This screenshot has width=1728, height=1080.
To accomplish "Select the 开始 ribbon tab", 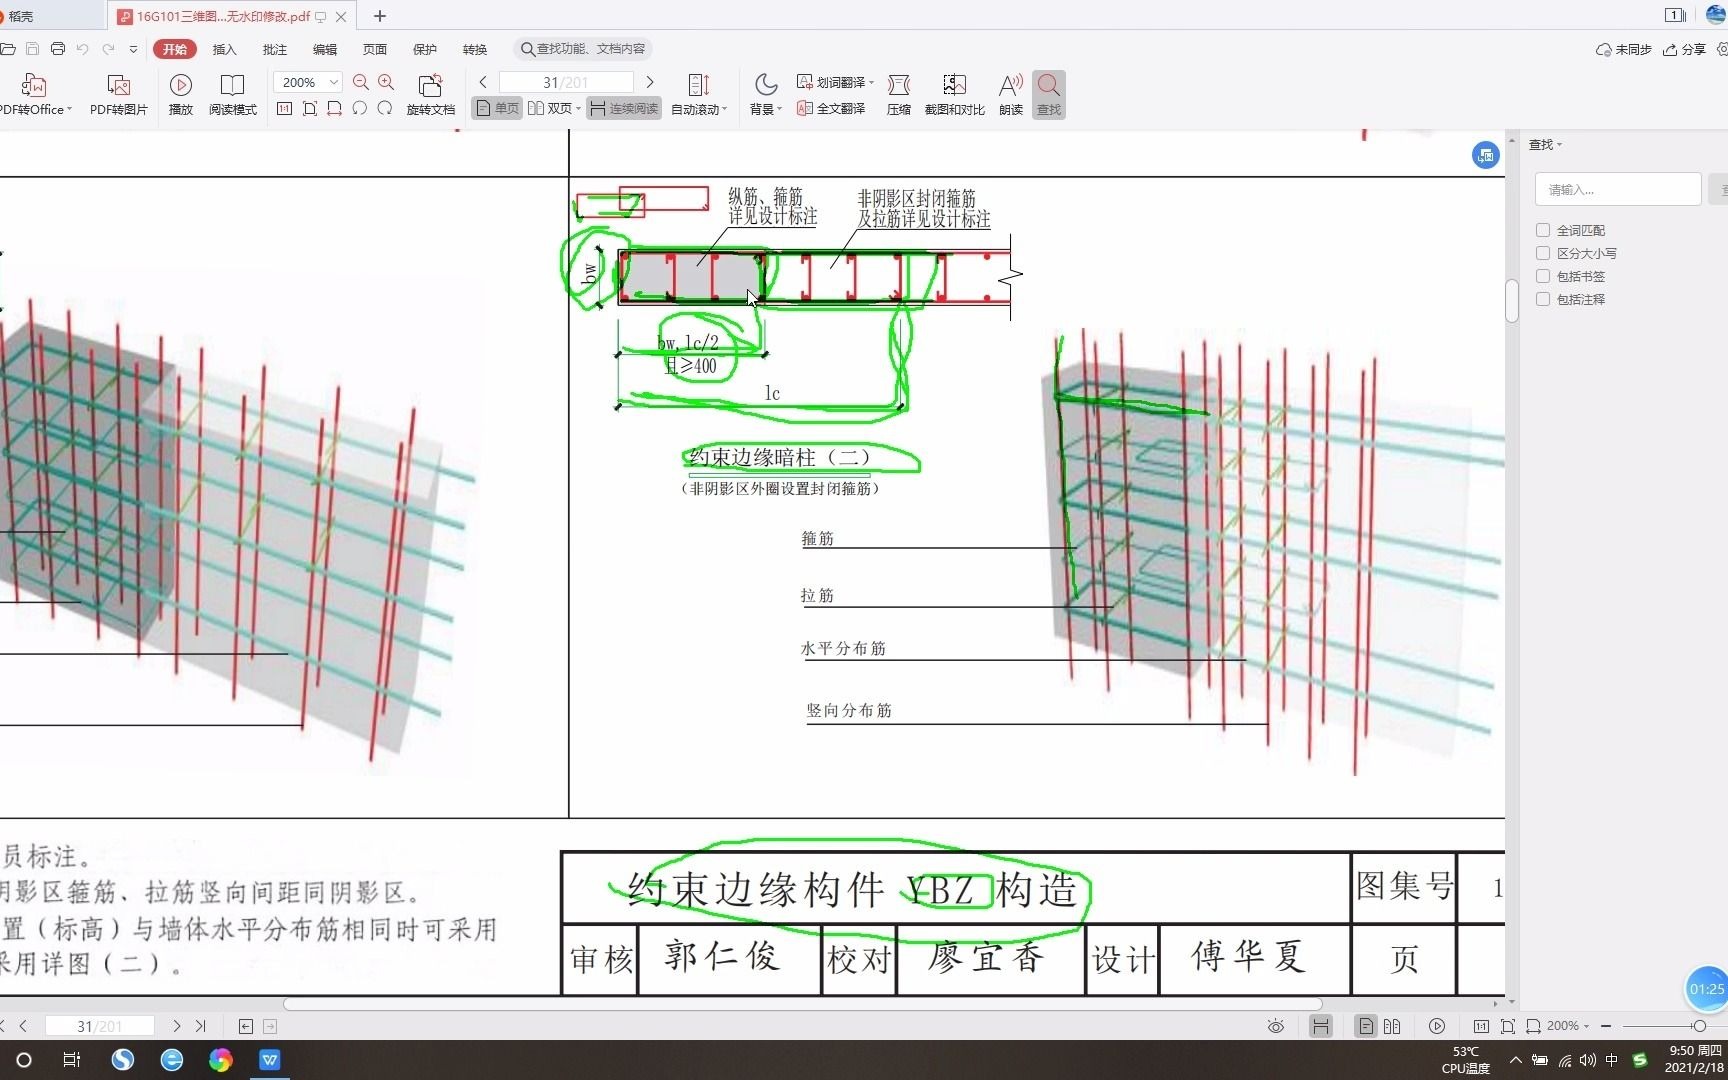I will click(174, 49).
